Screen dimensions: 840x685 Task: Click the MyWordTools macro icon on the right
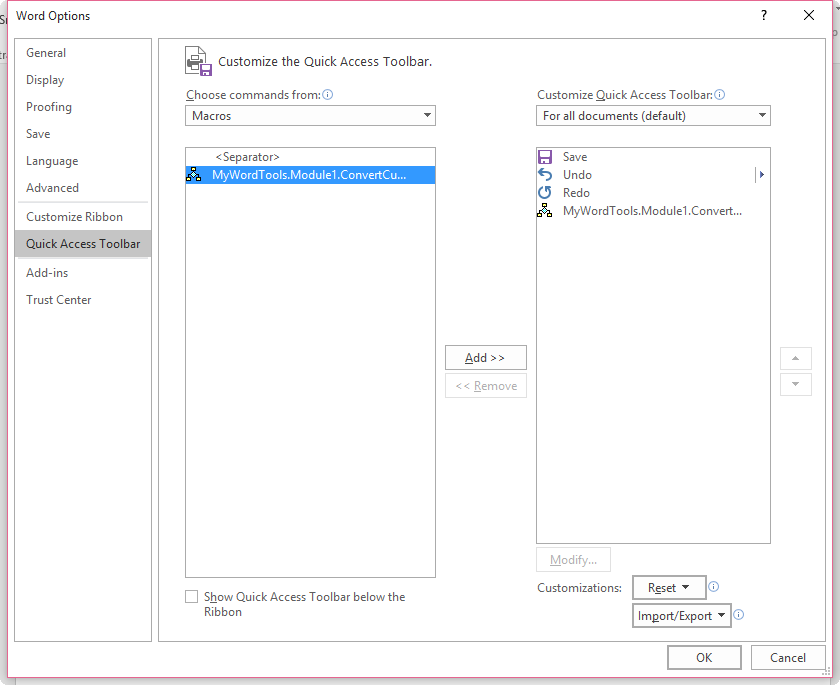coord(545,210)
